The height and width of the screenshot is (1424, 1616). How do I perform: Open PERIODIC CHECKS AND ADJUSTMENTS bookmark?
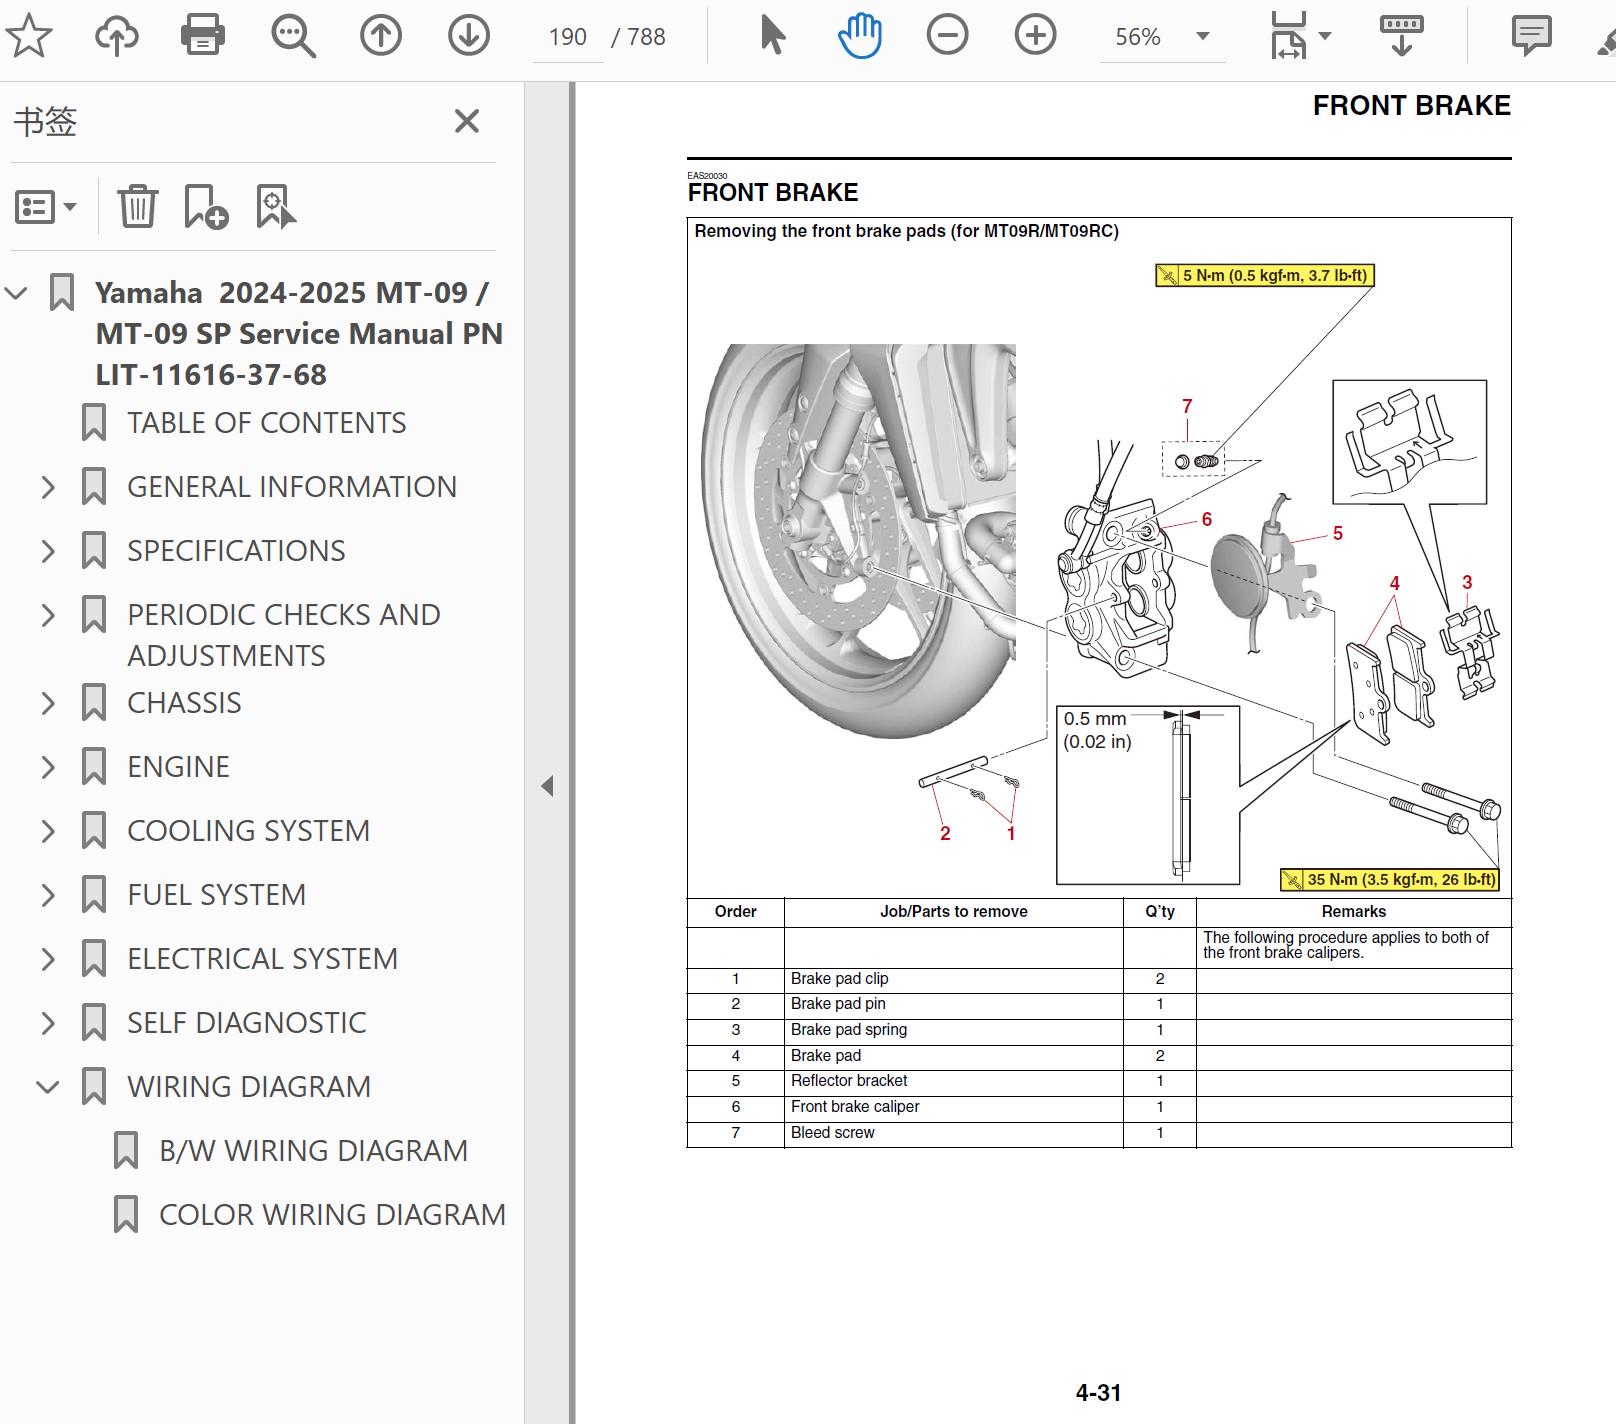point(284,635)
